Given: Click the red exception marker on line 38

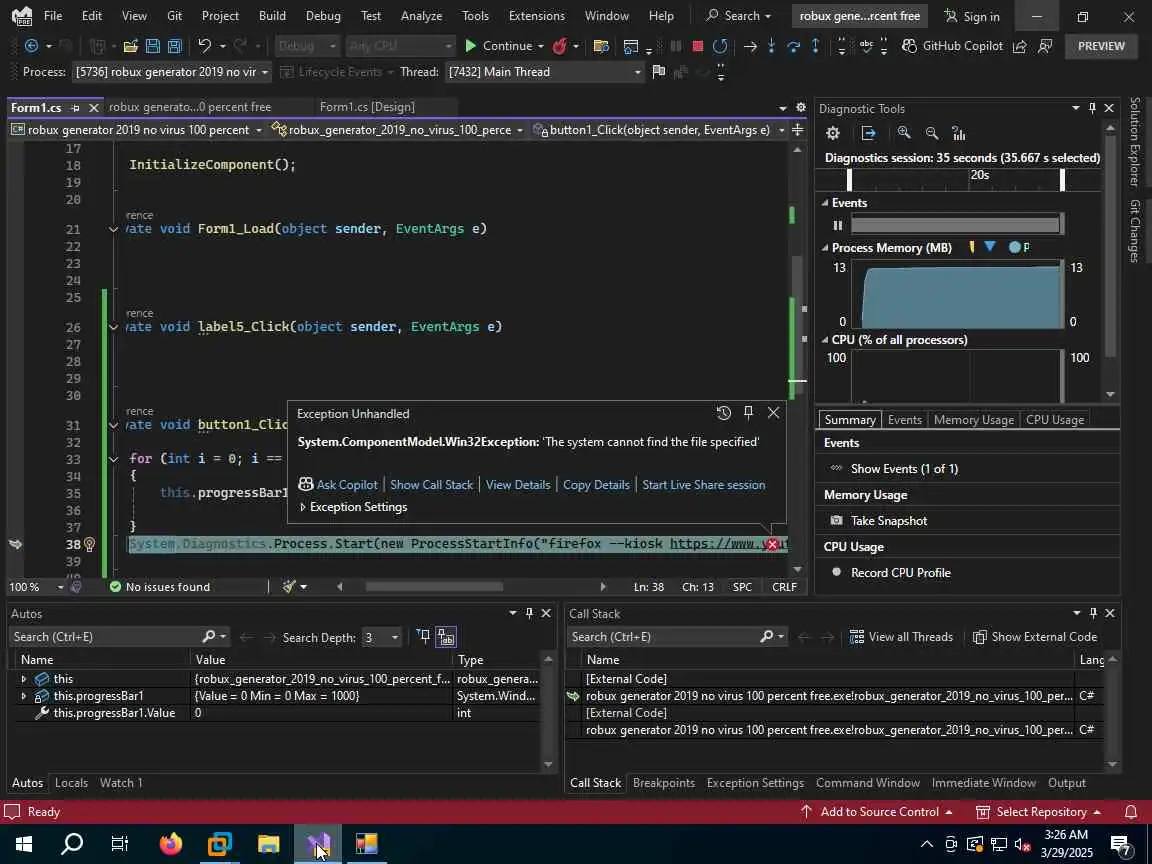Looking at the screenshot, I should 772,544.
